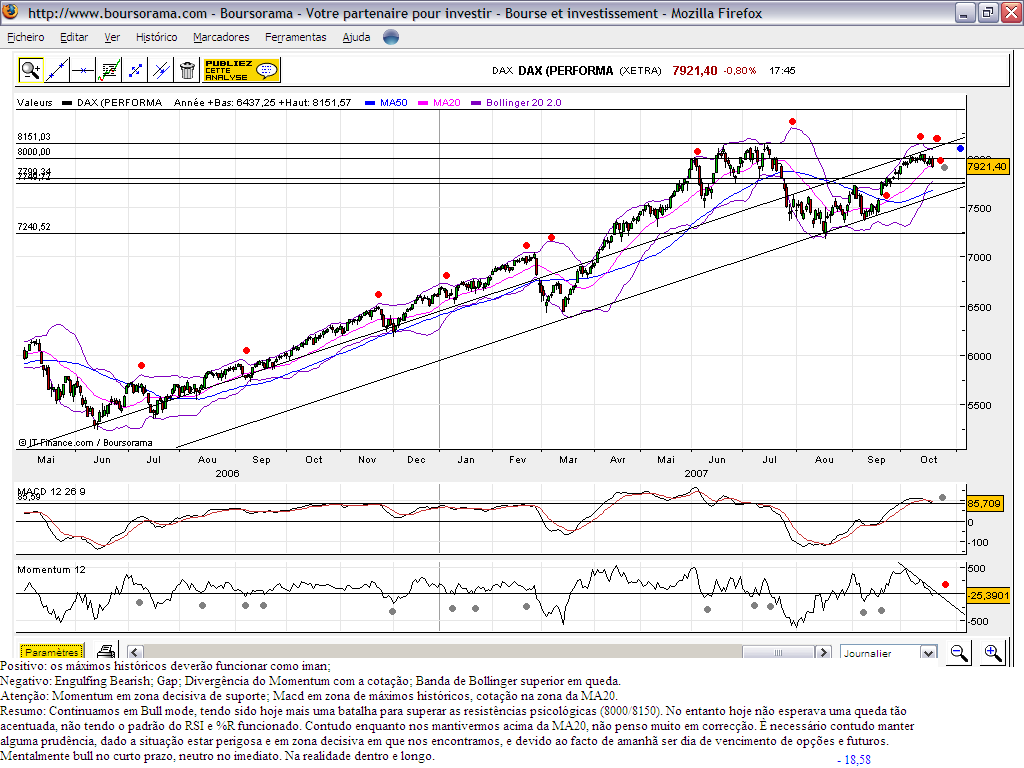Click the DAX (PERFORMA legend label
Image resolution: width=1024 pixels, height=768 pixels.
(119, 103)
